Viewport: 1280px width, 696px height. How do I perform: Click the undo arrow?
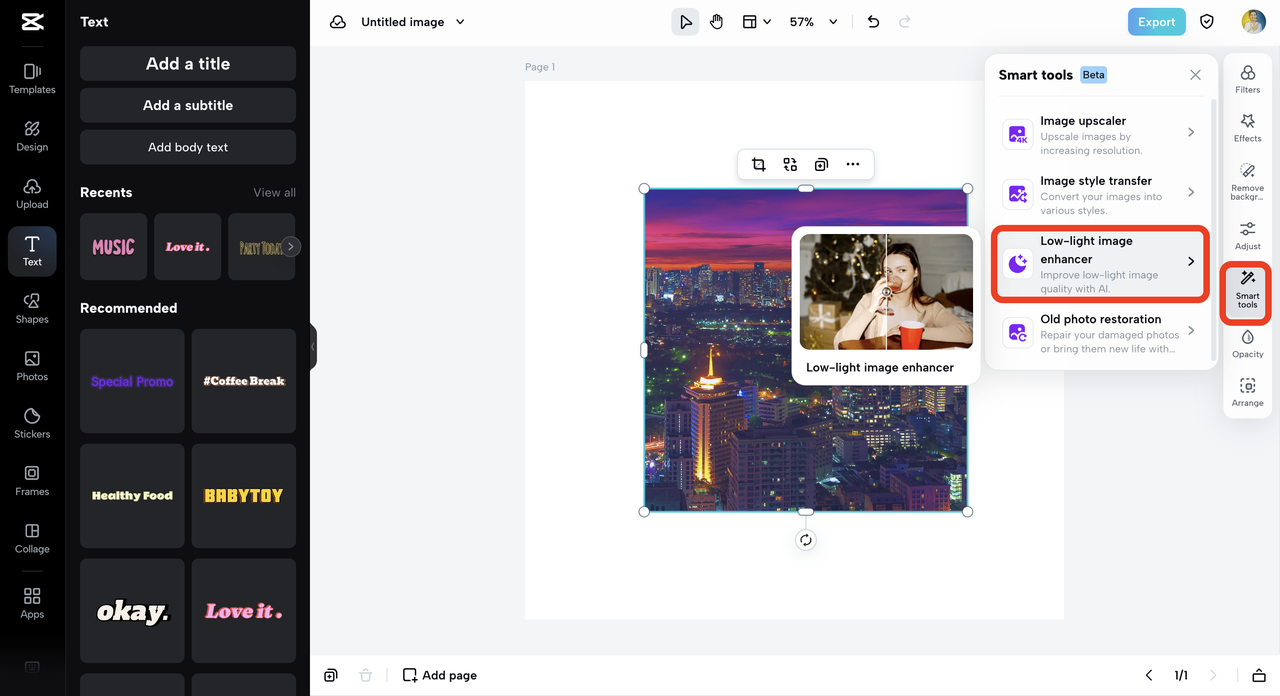873,22
